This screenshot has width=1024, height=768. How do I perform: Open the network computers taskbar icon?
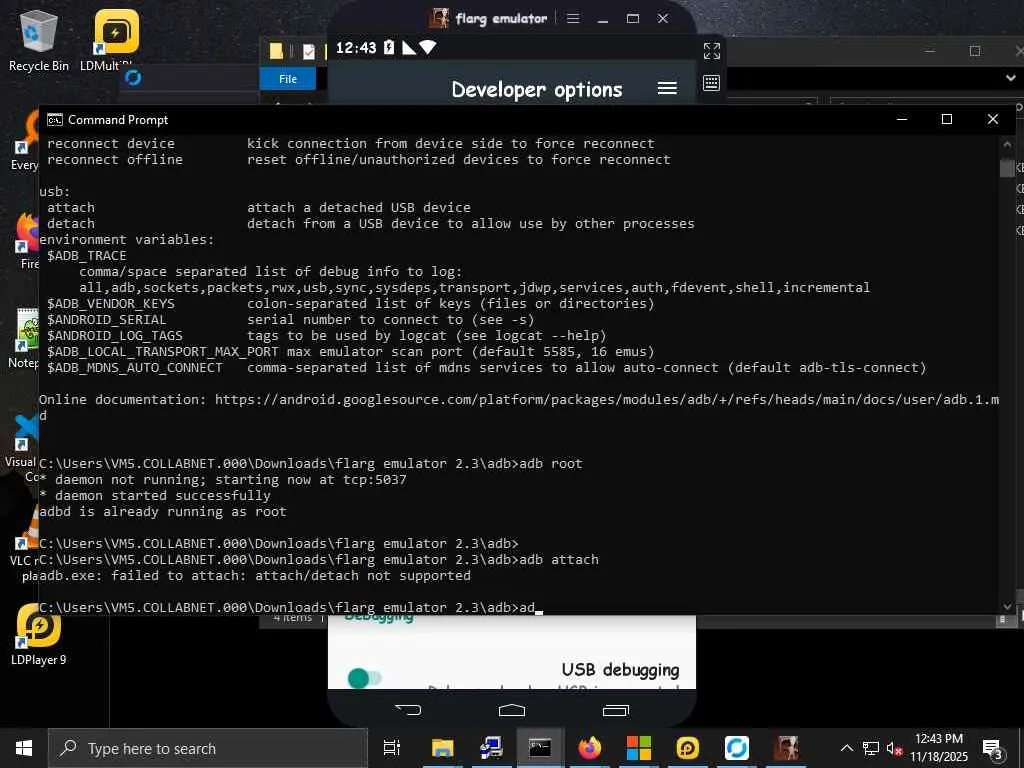pos(491,748)
